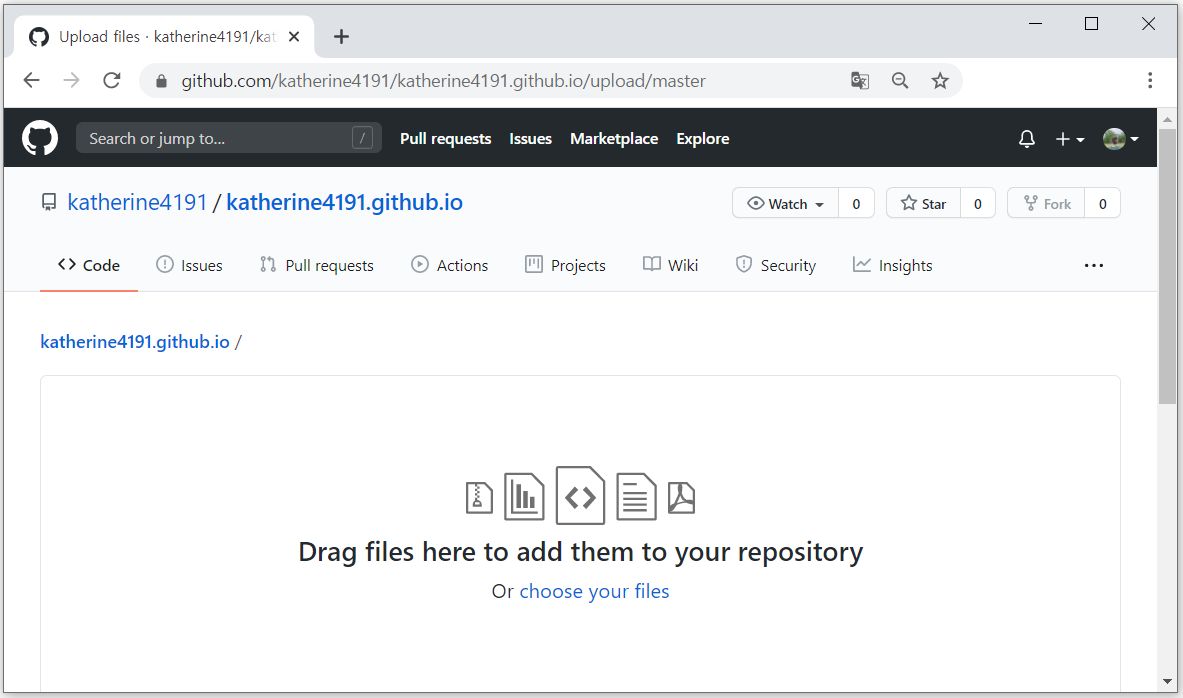Open the Wiki tab
This screenshot has height=698, width=1183.
tap(671, 266)
